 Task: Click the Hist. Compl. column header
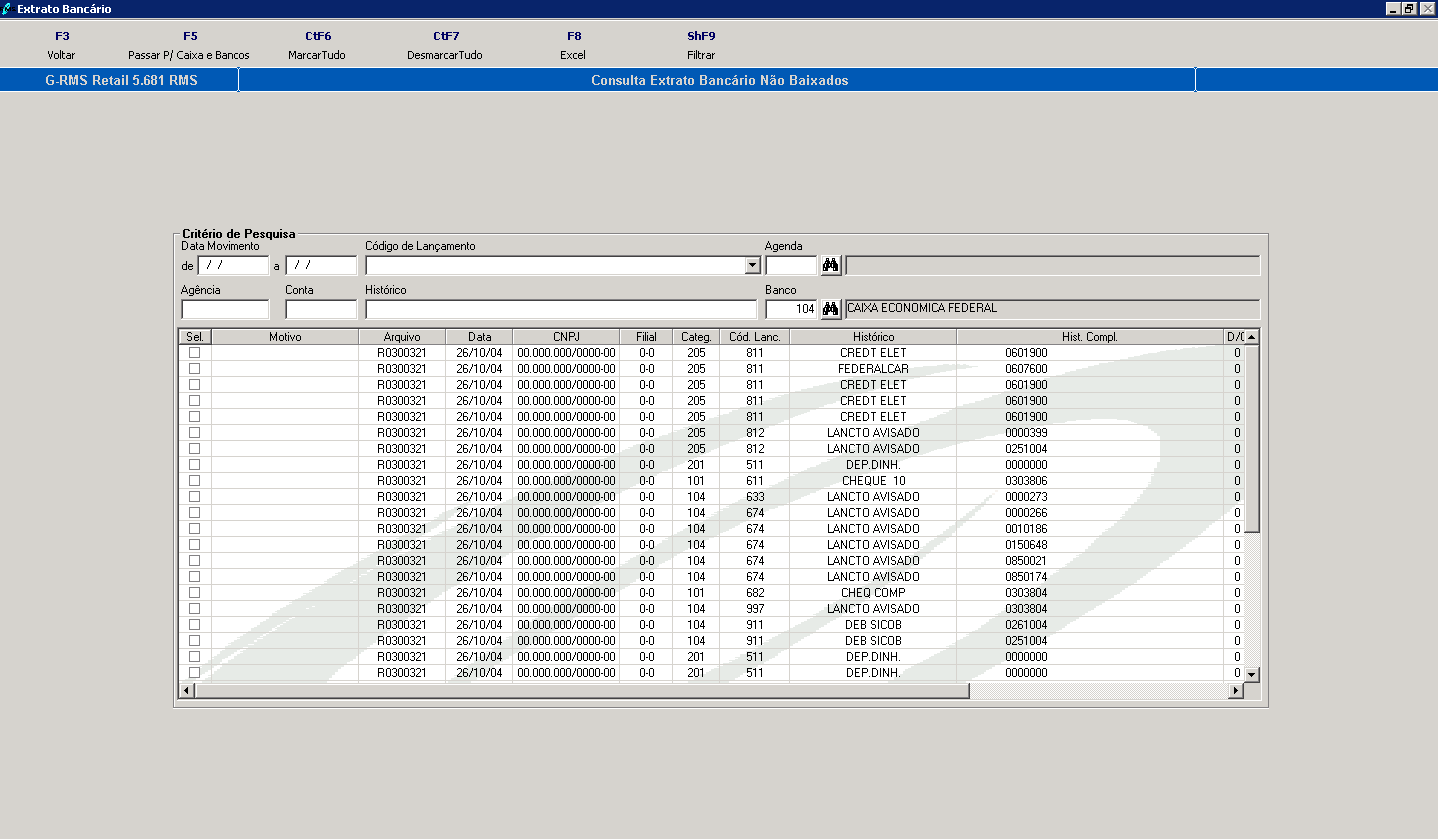1090,337
